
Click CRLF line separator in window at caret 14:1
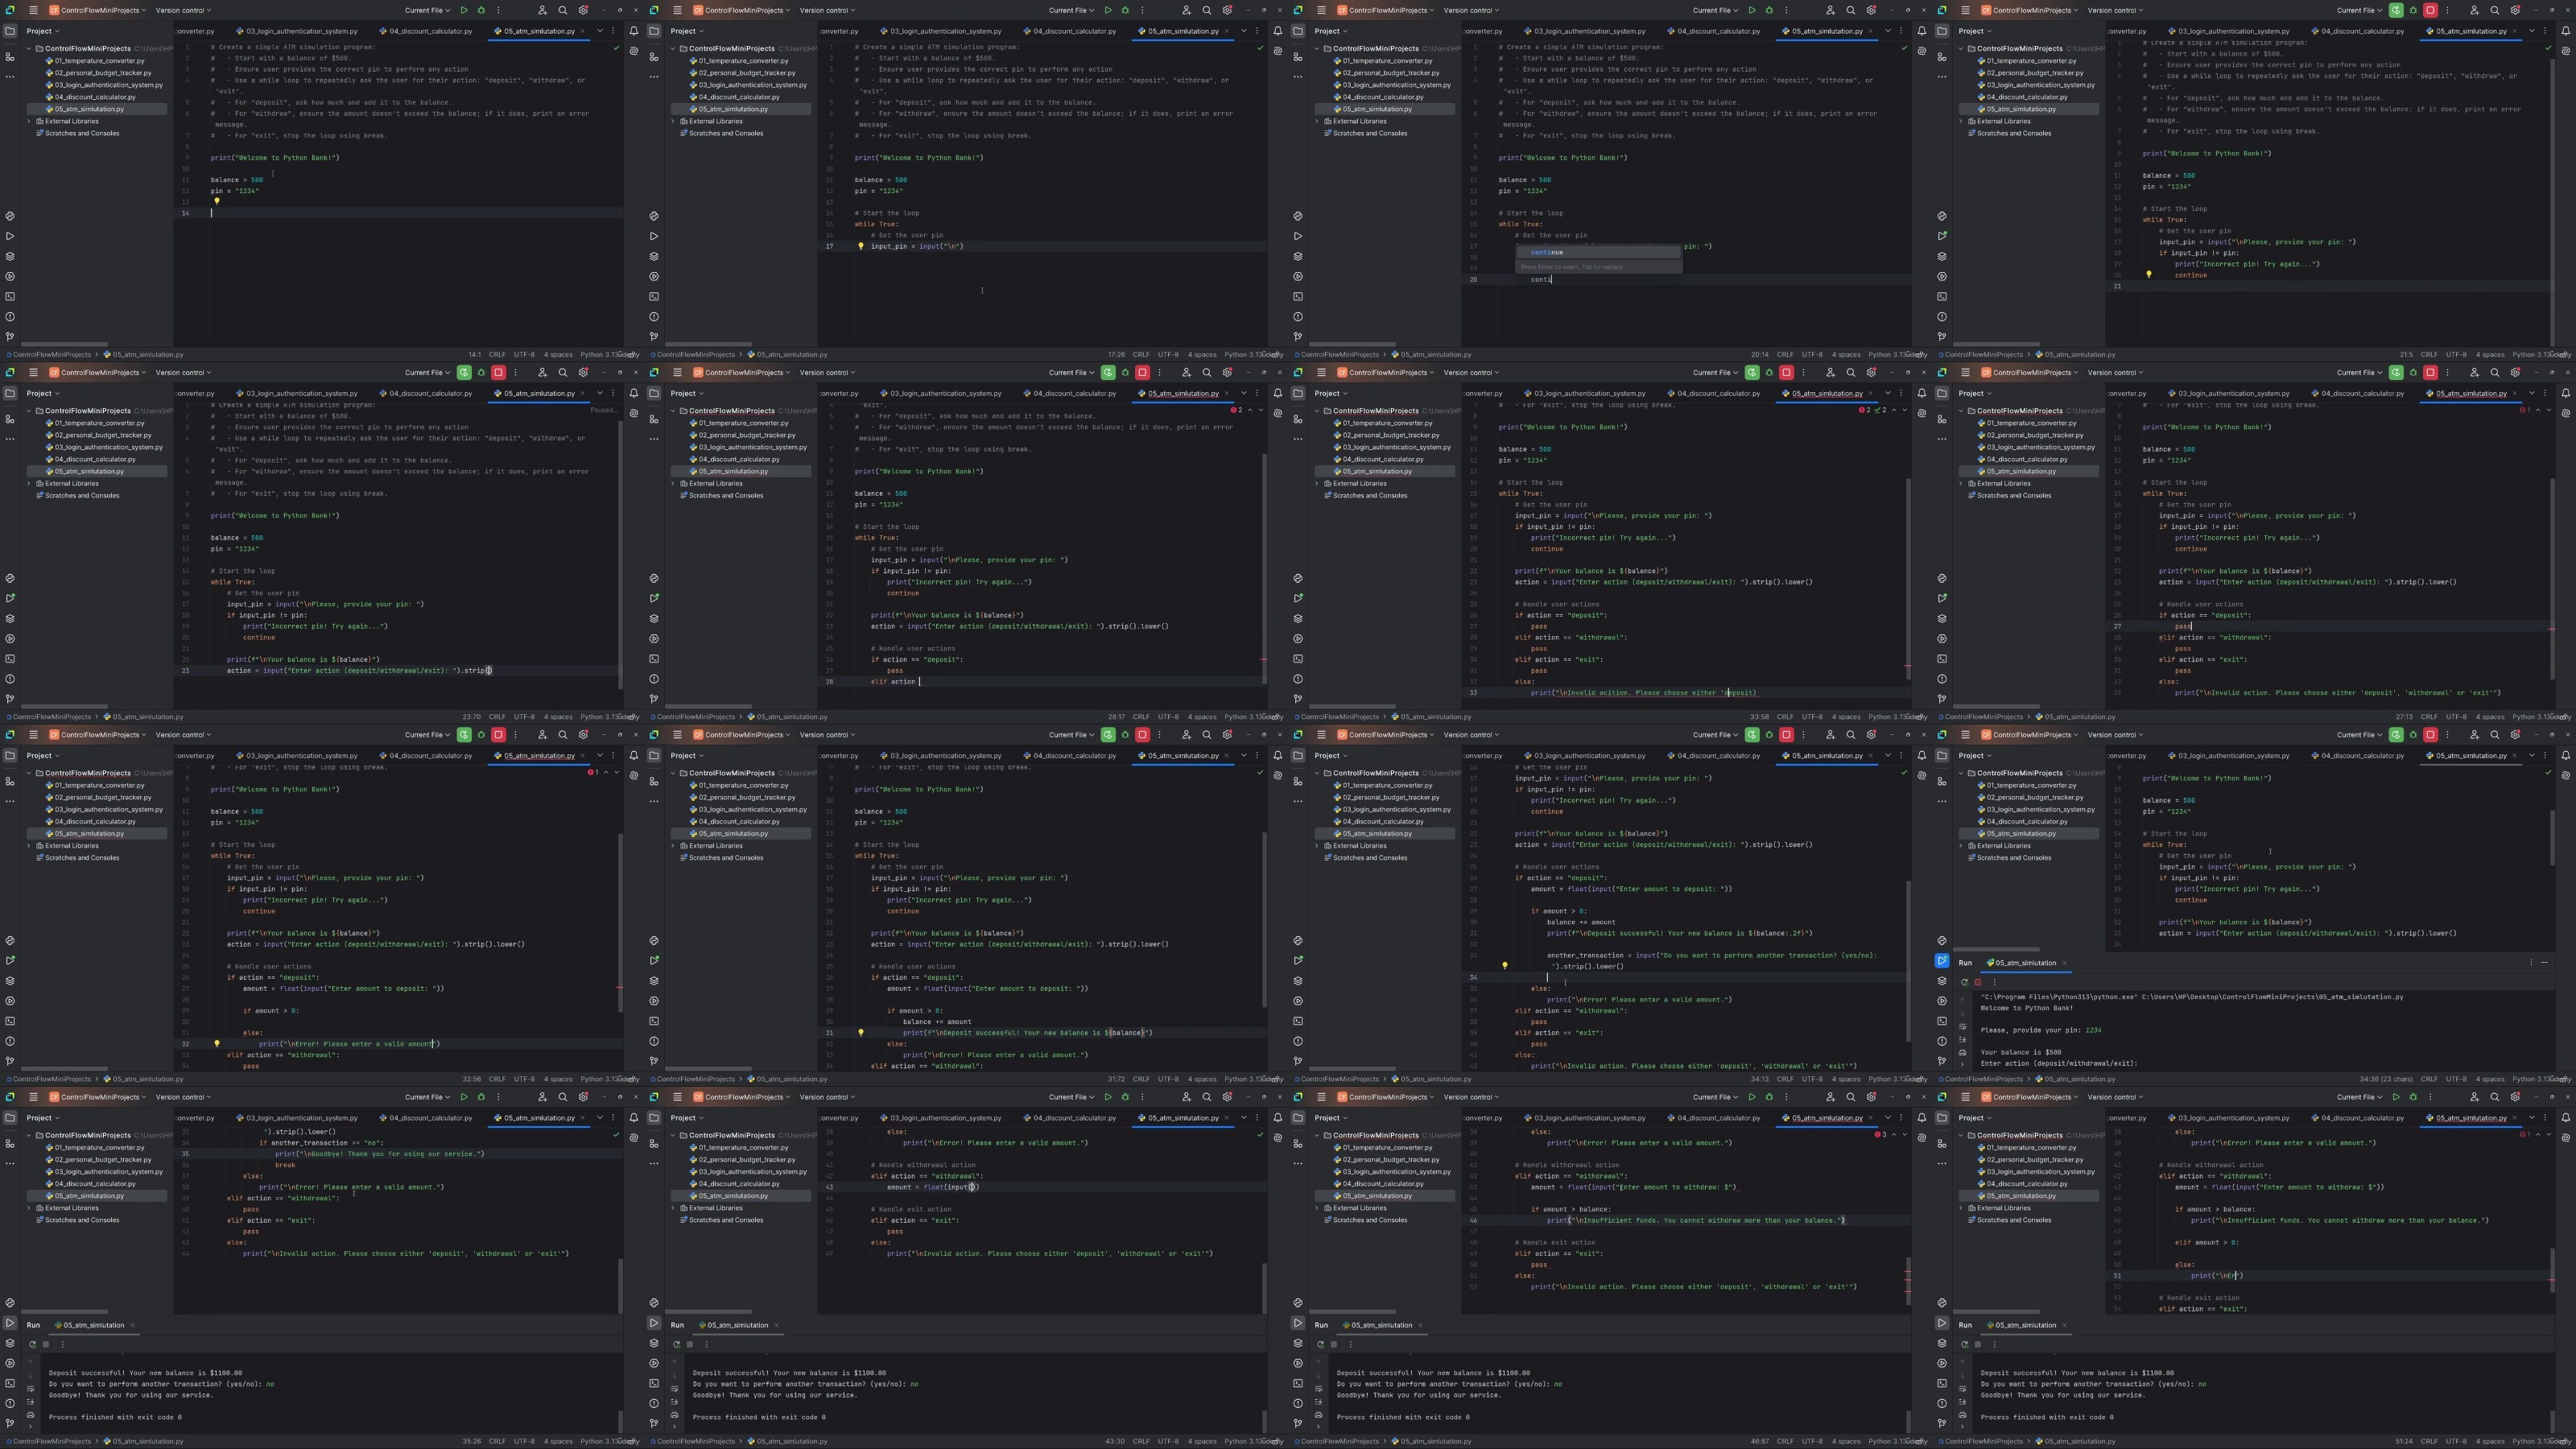point(497,354)
